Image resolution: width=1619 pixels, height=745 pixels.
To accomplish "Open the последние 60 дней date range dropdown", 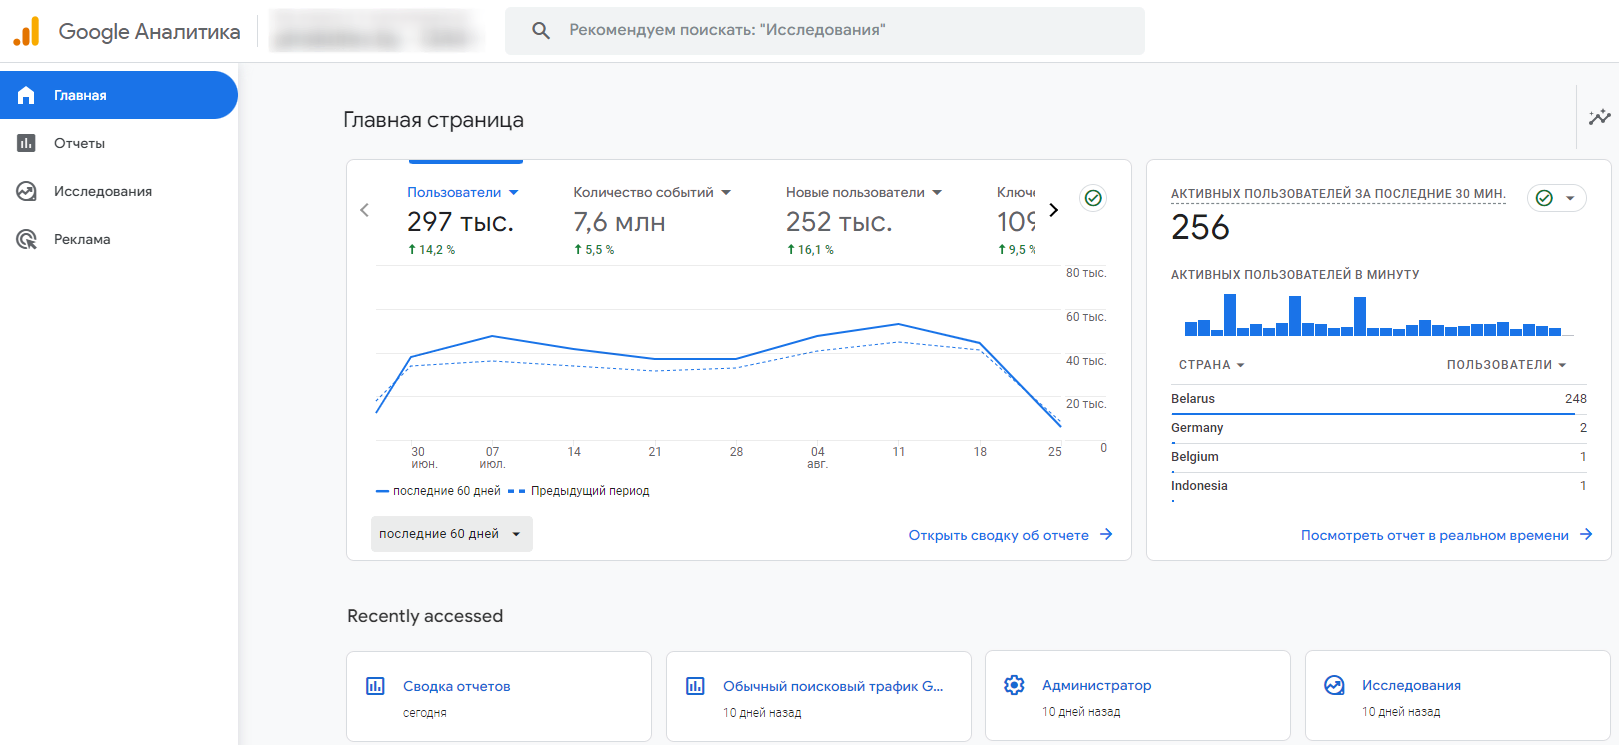I will pos(452,534).
